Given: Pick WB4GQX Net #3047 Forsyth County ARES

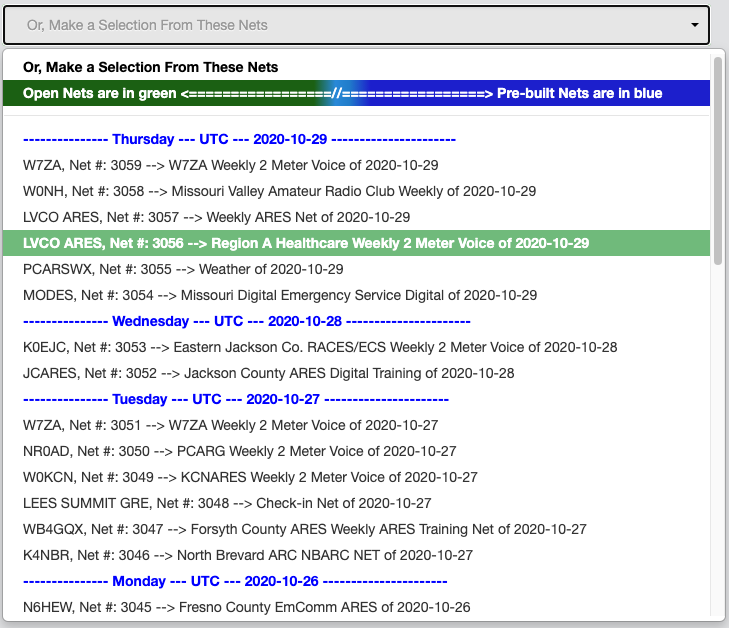Looking at the screenshot, I should click(x=356, y=529).
